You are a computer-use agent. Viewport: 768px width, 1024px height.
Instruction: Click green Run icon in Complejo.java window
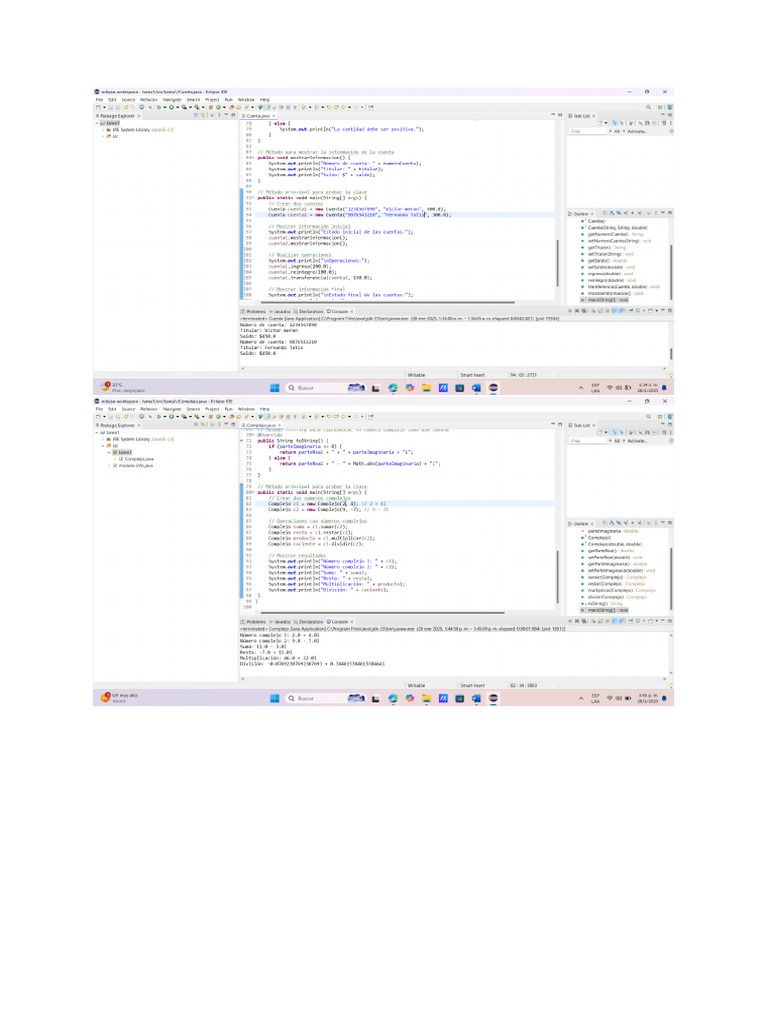(x=172, y=417)
